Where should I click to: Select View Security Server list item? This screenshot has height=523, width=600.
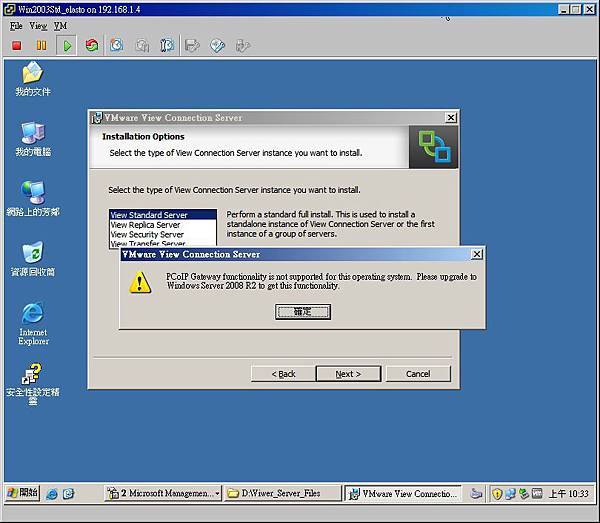[x=163, y=234]
